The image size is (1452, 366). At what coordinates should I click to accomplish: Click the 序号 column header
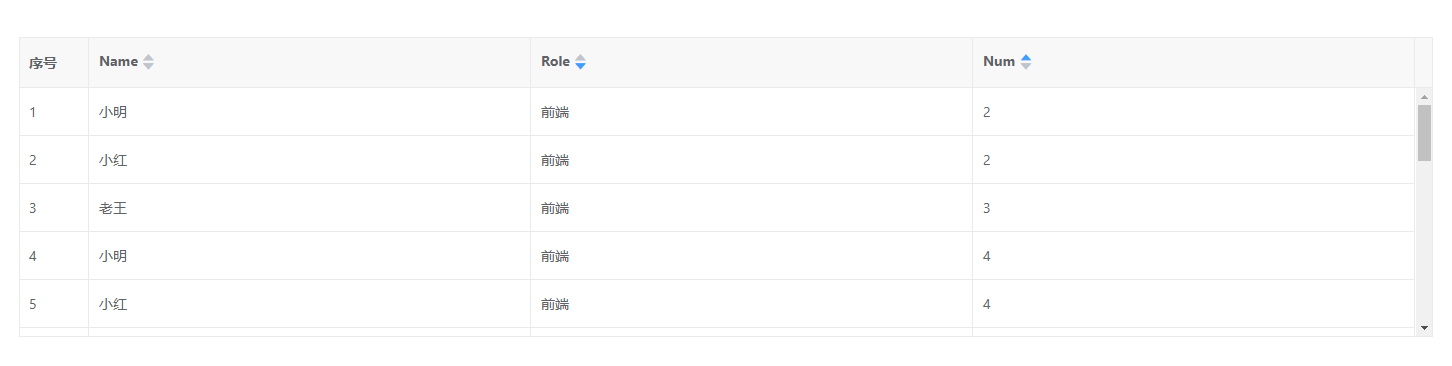click(x=43, y=63)
